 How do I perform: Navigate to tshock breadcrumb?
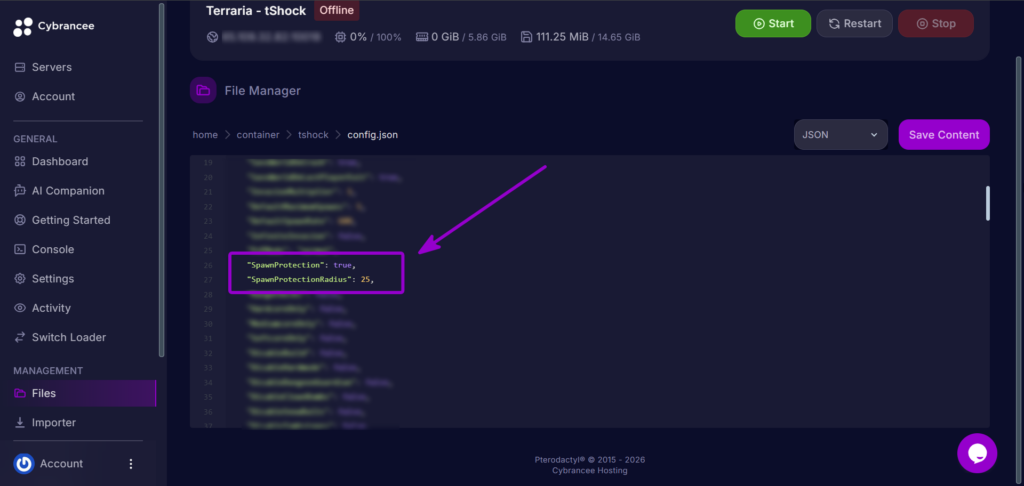(x=313, y=135)
